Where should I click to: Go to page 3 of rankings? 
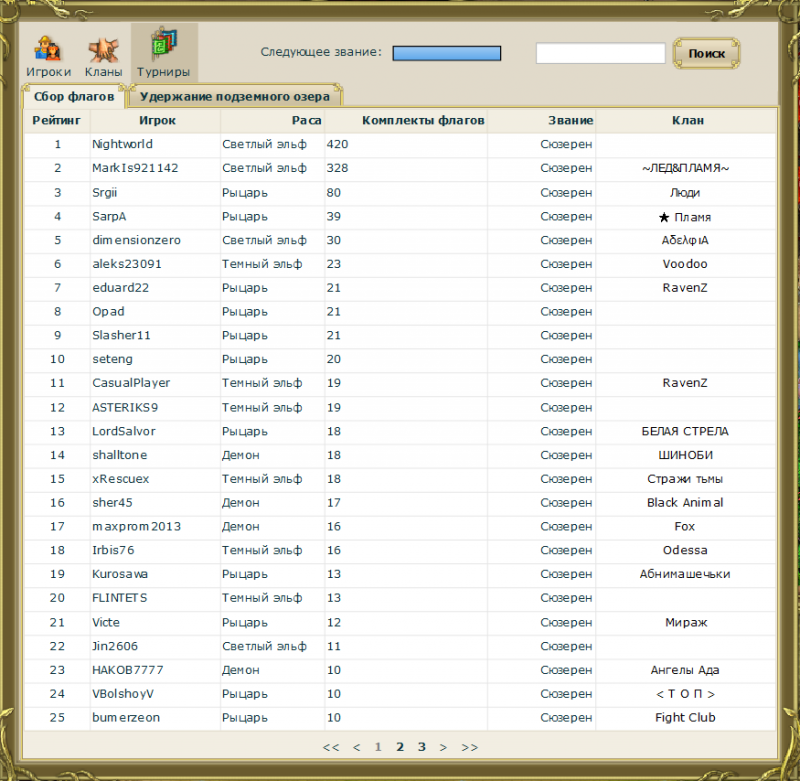tap(422, 746)
